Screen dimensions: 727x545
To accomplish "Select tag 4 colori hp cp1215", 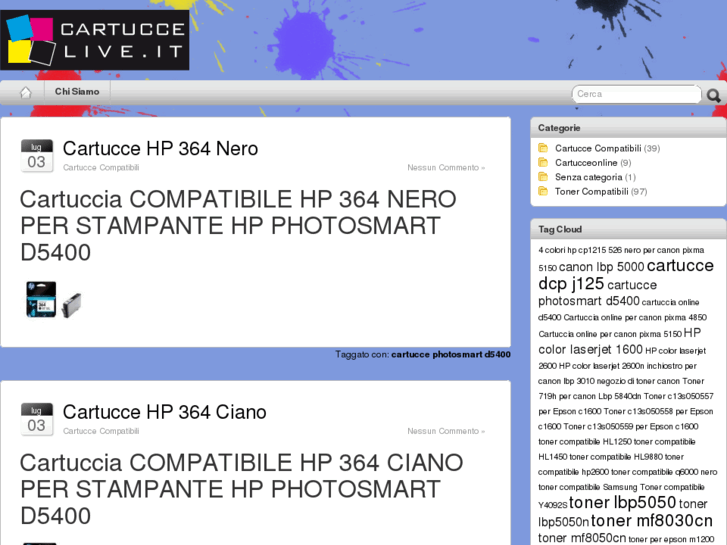I will [572, 250].
